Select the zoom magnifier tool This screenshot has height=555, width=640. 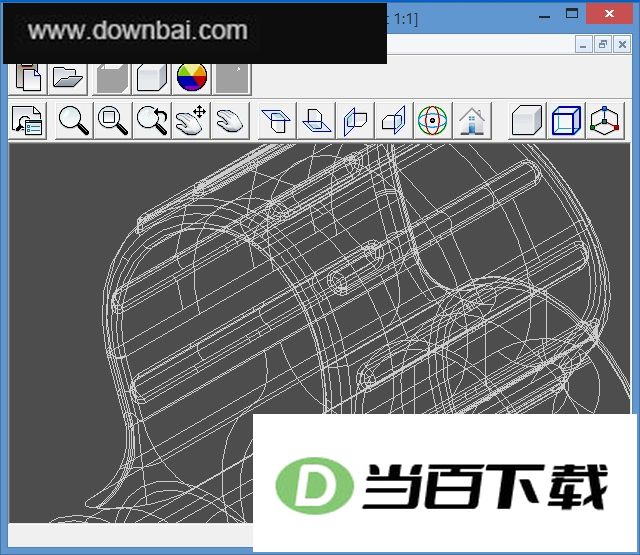pyautogui.click(x=73, y=121)
